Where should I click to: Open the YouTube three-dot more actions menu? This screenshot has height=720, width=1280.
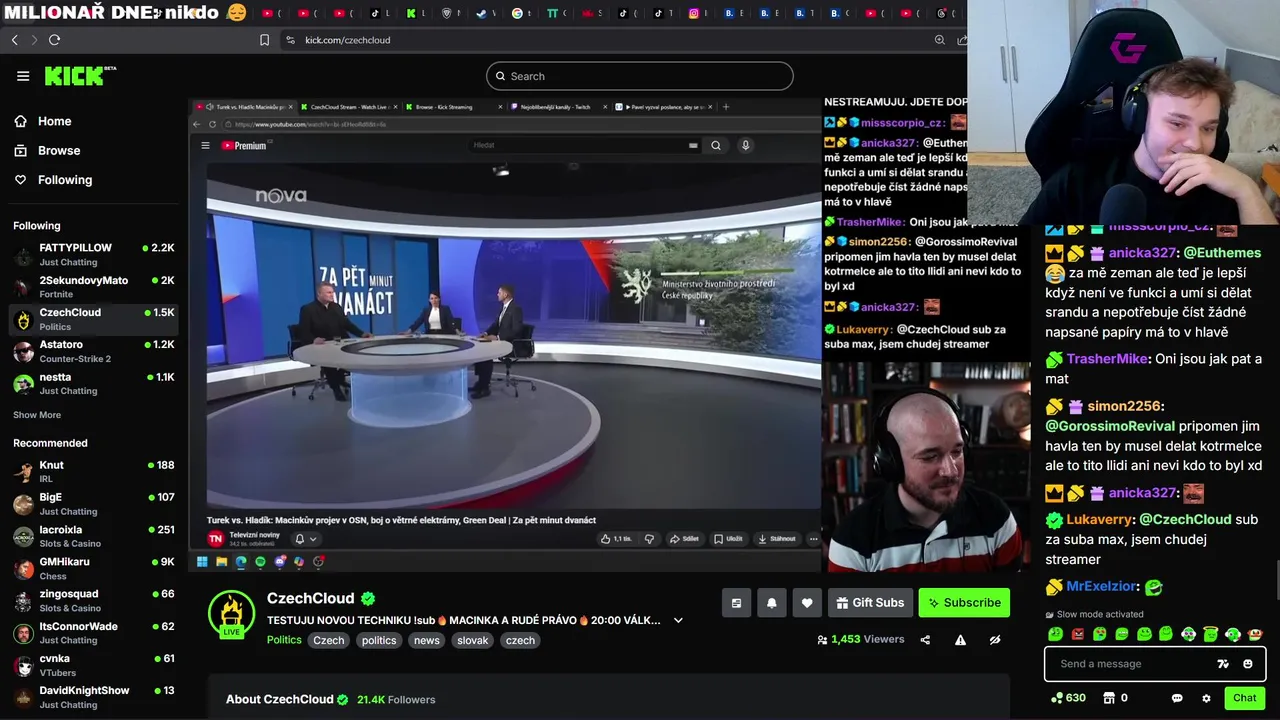click(813, 539)
